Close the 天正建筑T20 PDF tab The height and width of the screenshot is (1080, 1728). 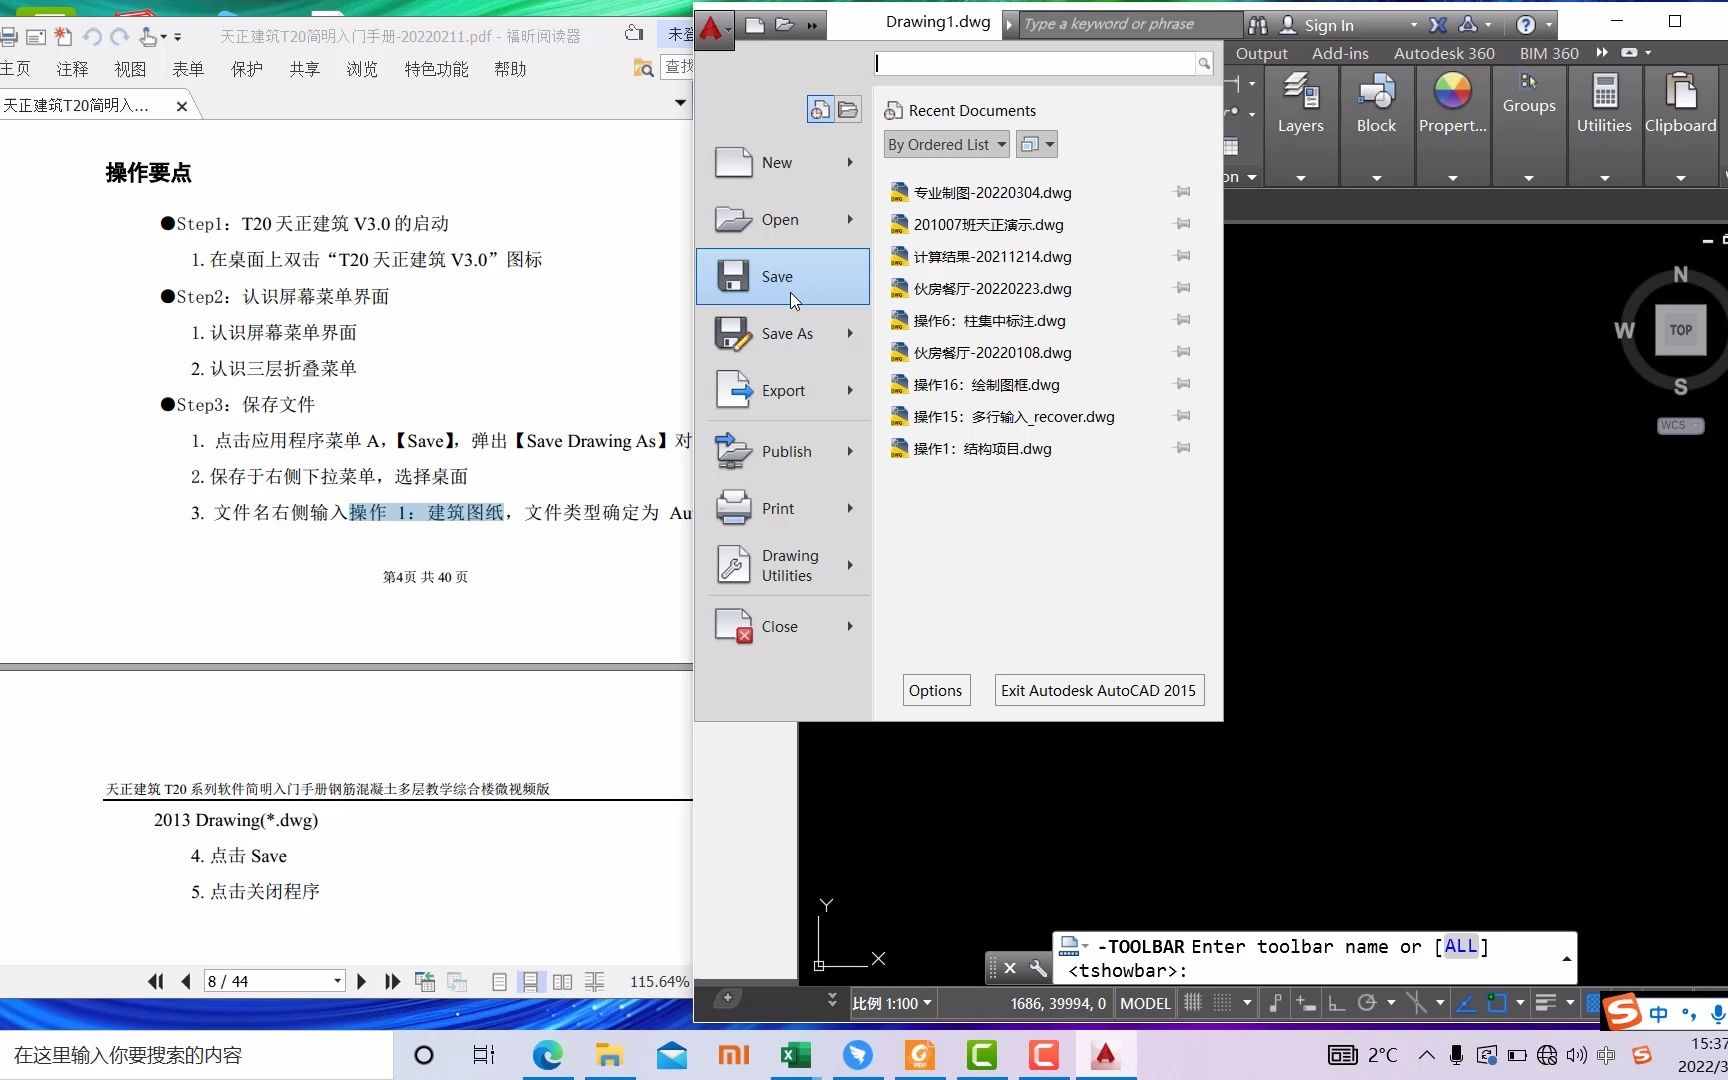181,106
